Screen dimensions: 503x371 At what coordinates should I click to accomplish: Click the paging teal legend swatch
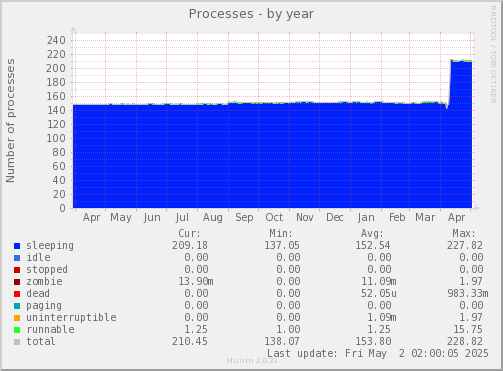coord(17,306)
